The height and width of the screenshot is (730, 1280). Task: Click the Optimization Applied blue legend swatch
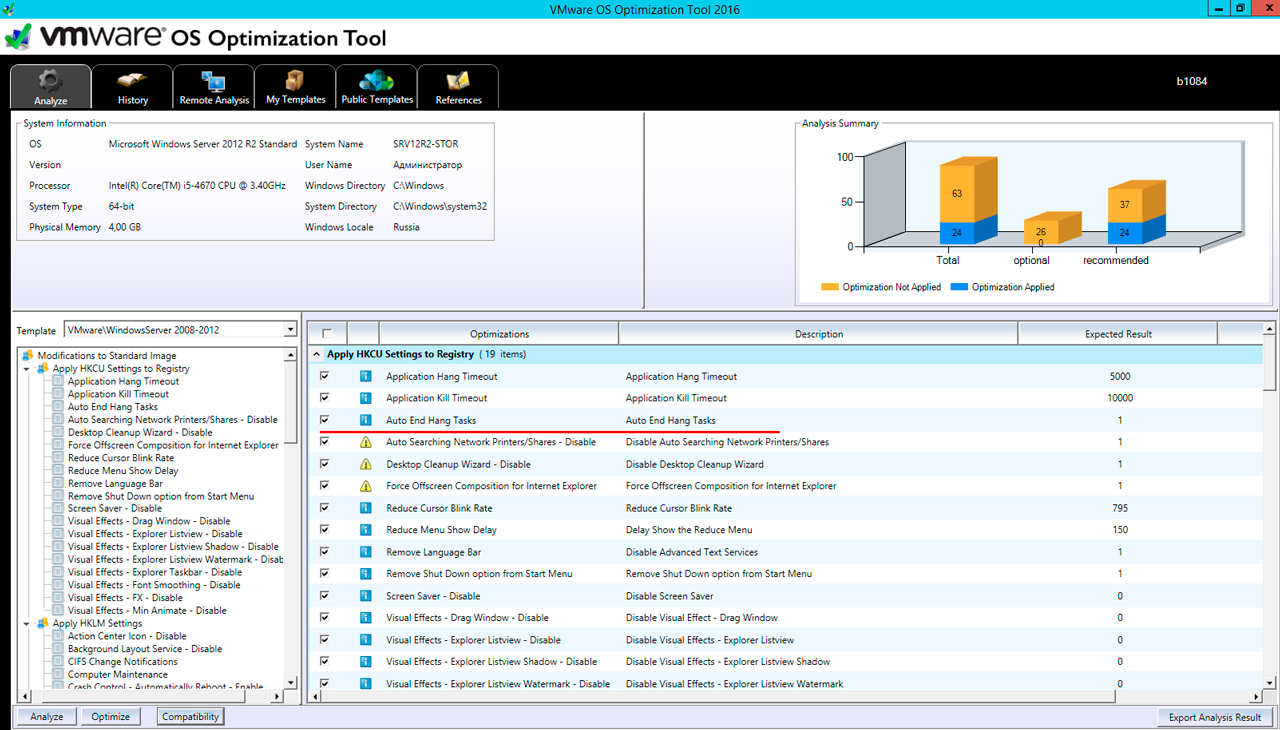tap(959, 287)
